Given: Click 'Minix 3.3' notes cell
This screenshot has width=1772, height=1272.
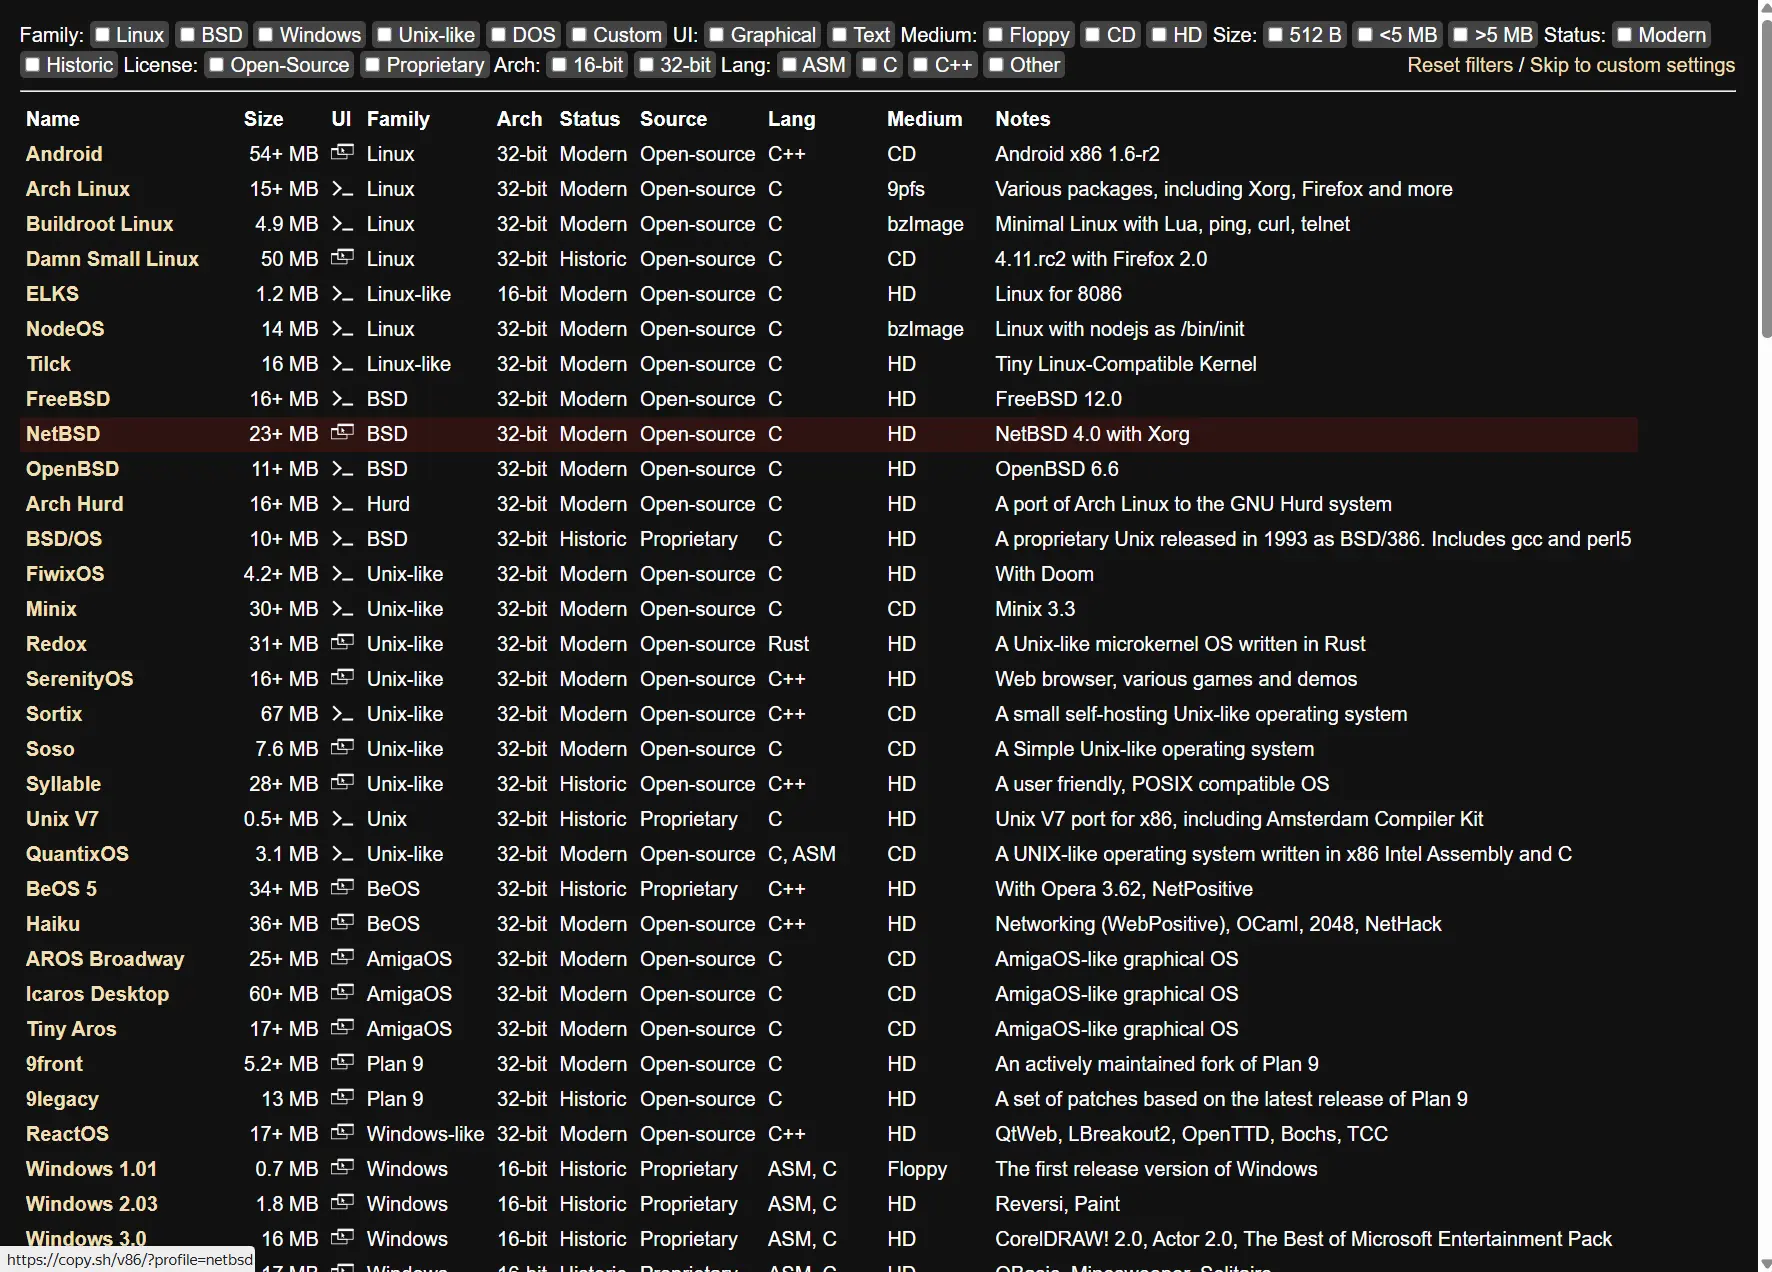Looking at the screenshot, I should click(x=1035, y=609).
